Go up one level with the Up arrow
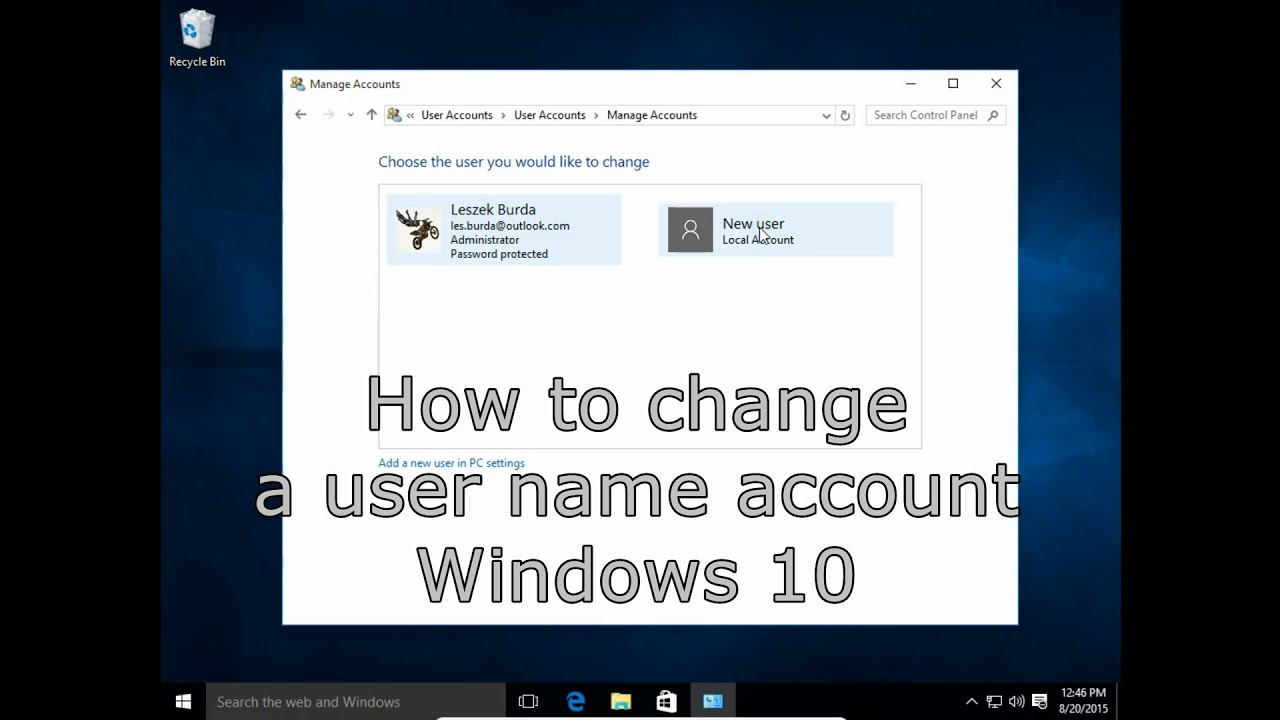This screenshot has width=1280, height=720. click(371, 115)
